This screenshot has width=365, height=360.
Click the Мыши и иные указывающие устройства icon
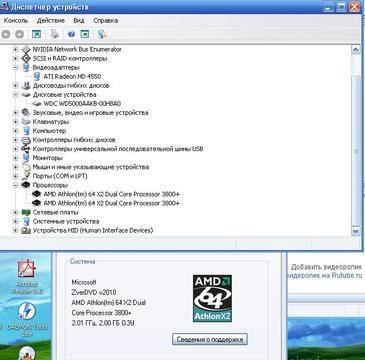click(x=26, y=167)
